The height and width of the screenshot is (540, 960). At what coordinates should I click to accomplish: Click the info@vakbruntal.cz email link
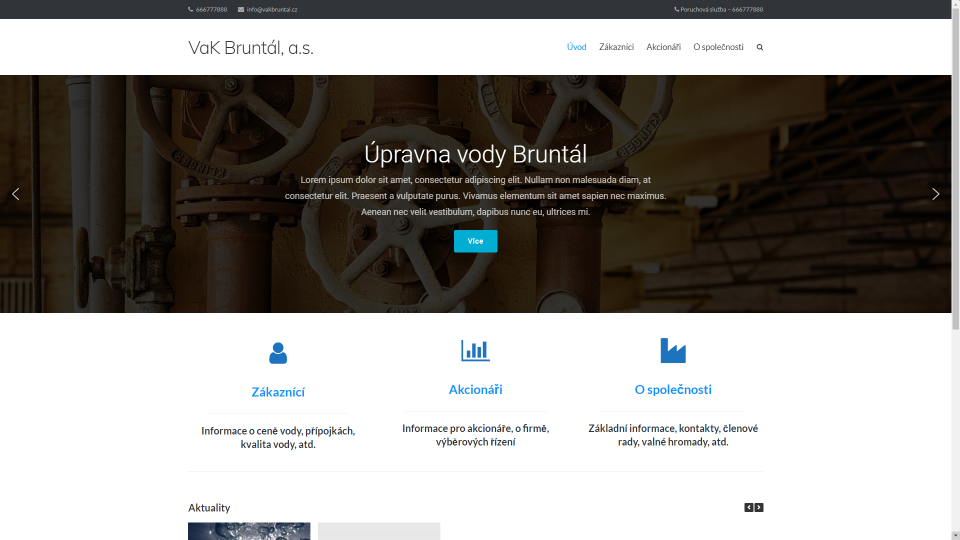pyautogui.click(x=272, y=9)
